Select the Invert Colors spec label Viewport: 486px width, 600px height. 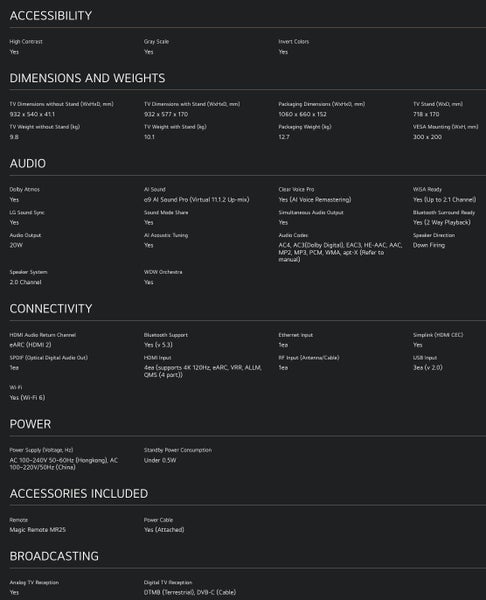[x=294, y=41]
